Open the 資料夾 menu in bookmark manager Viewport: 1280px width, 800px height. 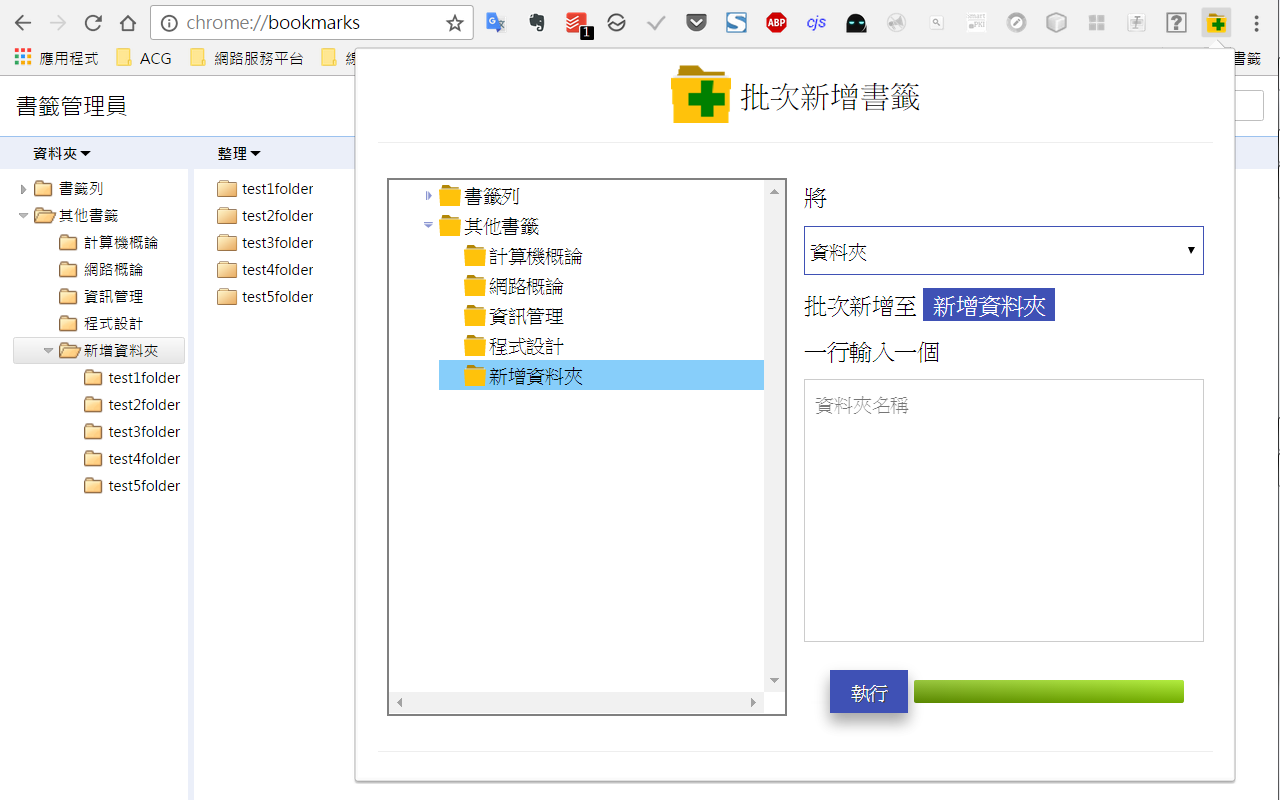point(62,153)
